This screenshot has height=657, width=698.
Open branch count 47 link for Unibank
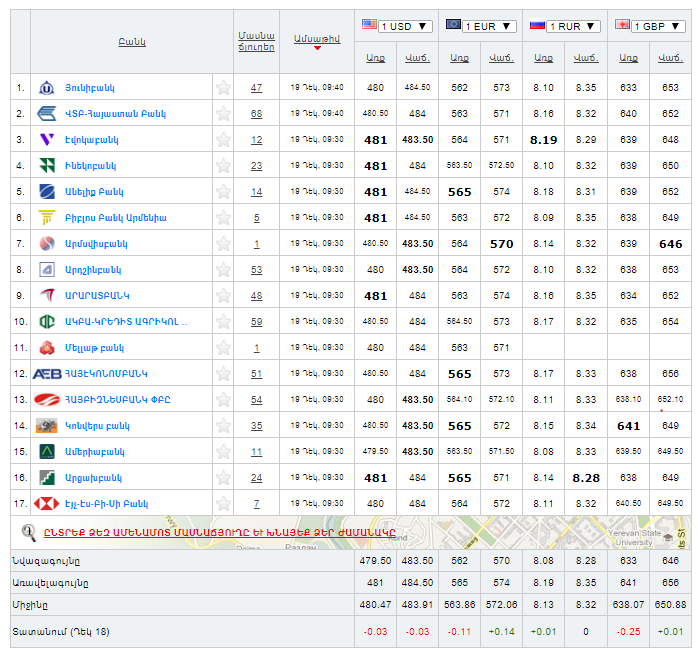click(x=256, y=88)
